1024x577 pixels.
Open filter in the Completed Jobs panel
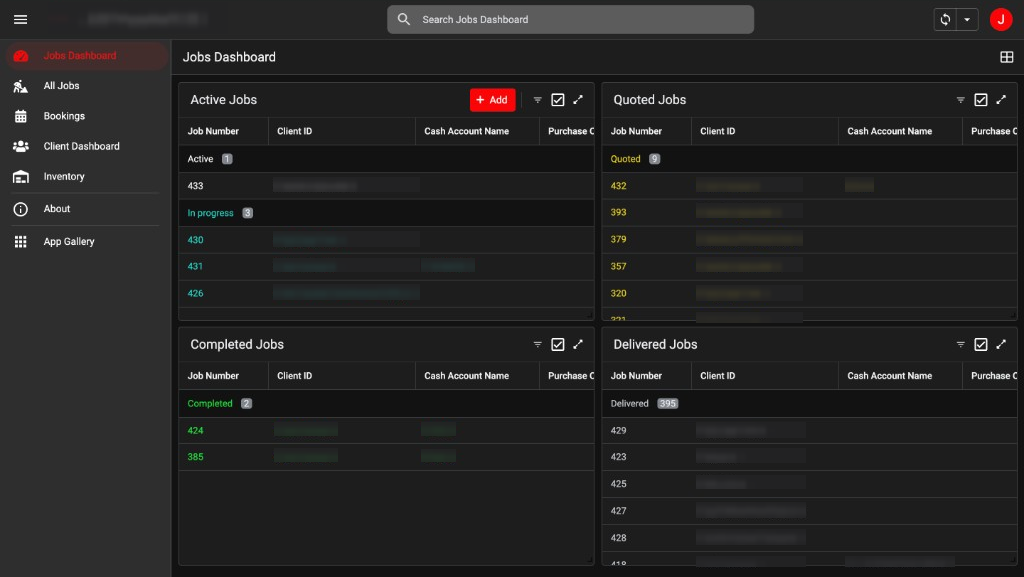(537, 345)
